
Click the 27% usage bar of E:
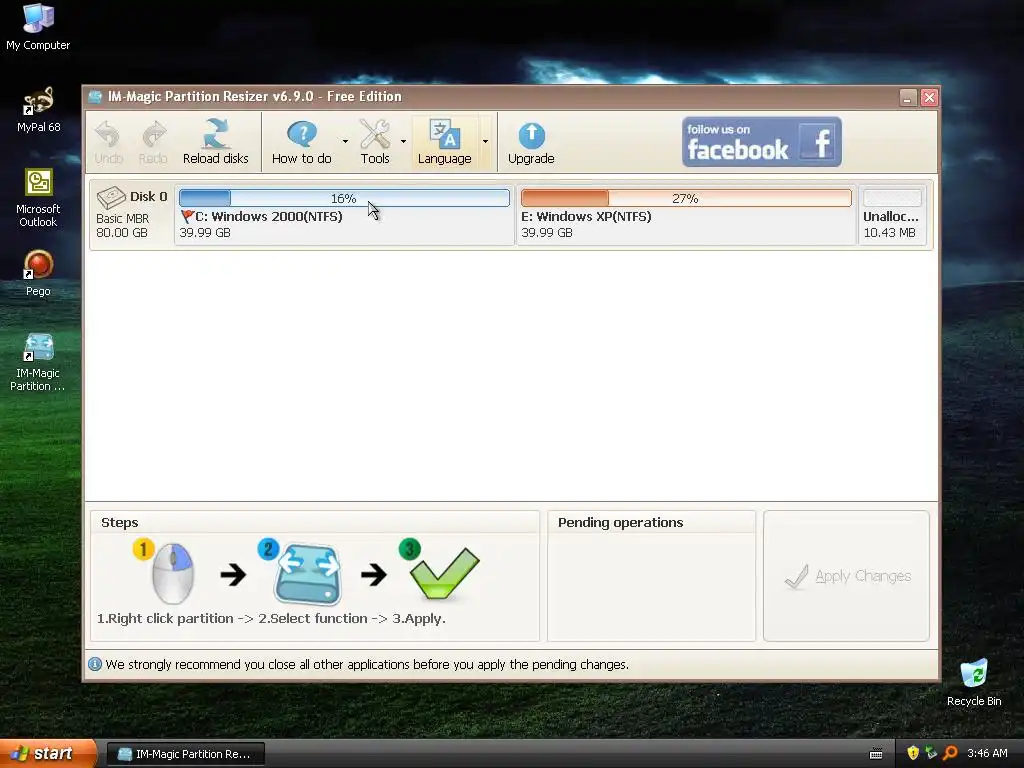686,198
